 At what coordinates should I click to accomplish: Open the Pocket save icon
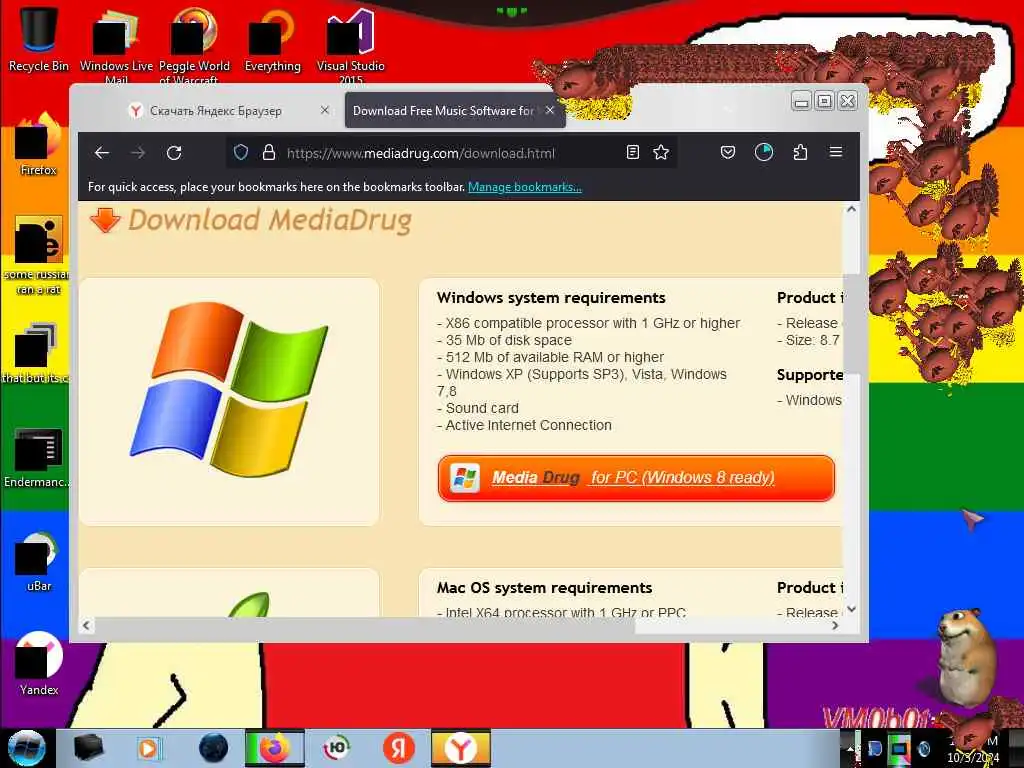728,153
